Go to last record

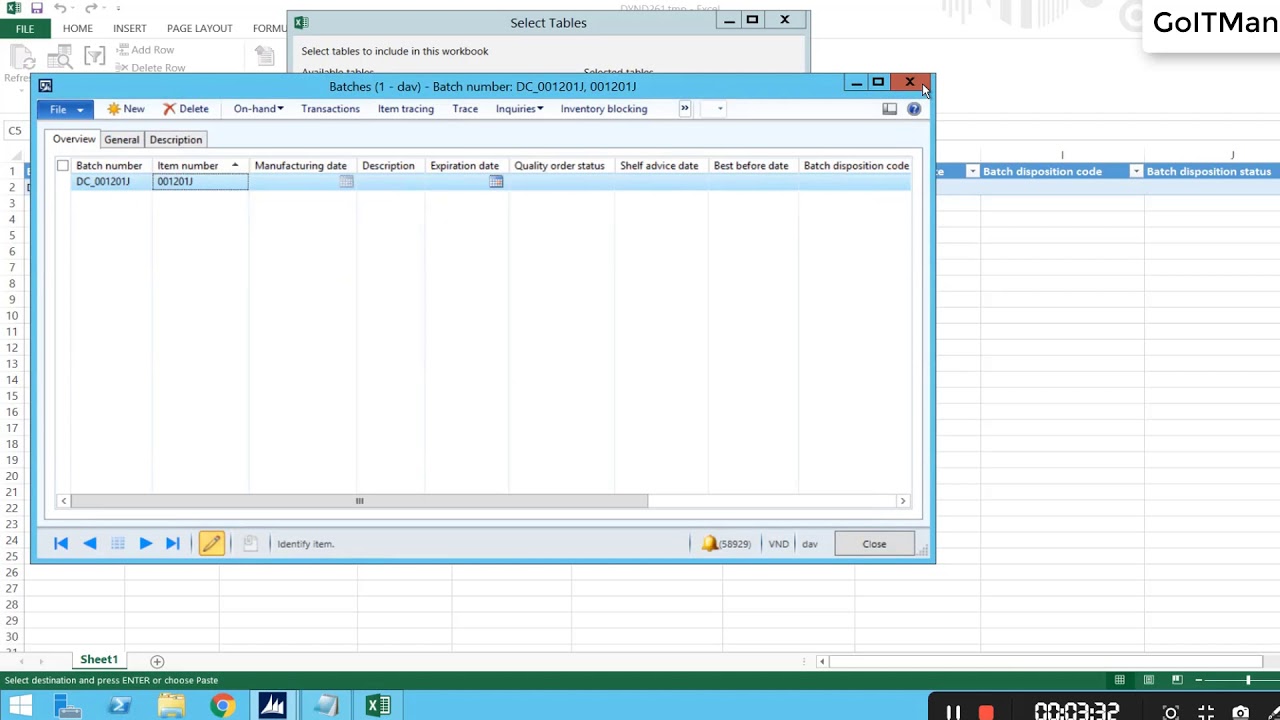tap(173, 543)
